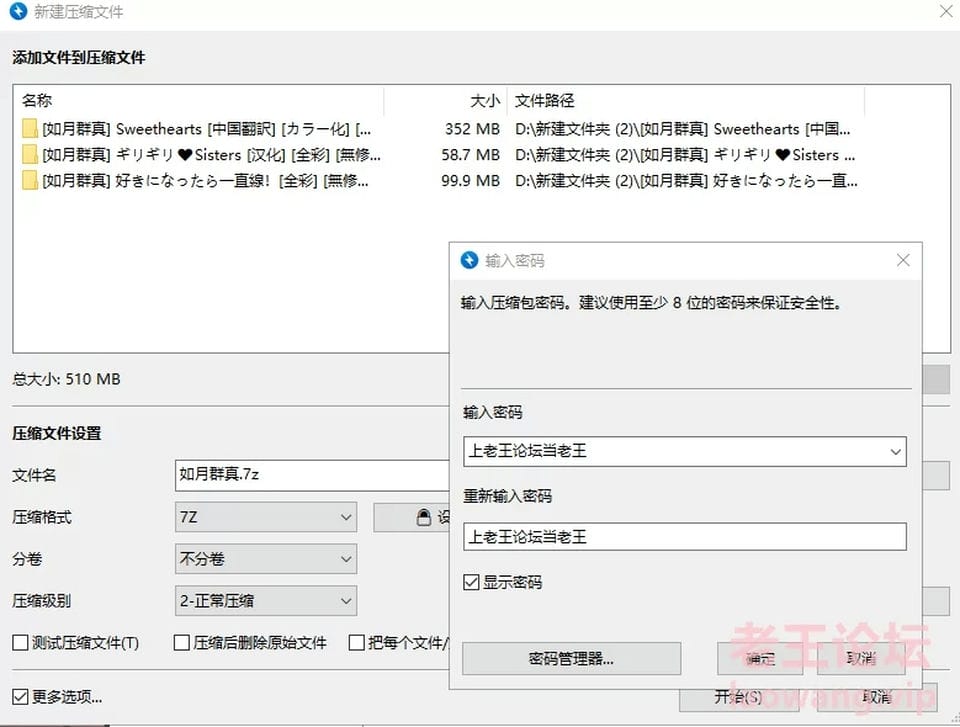Open the 分卷 不分卷 dropdown
The height and width of the screenshot is (727, 960).
[266, 559]
